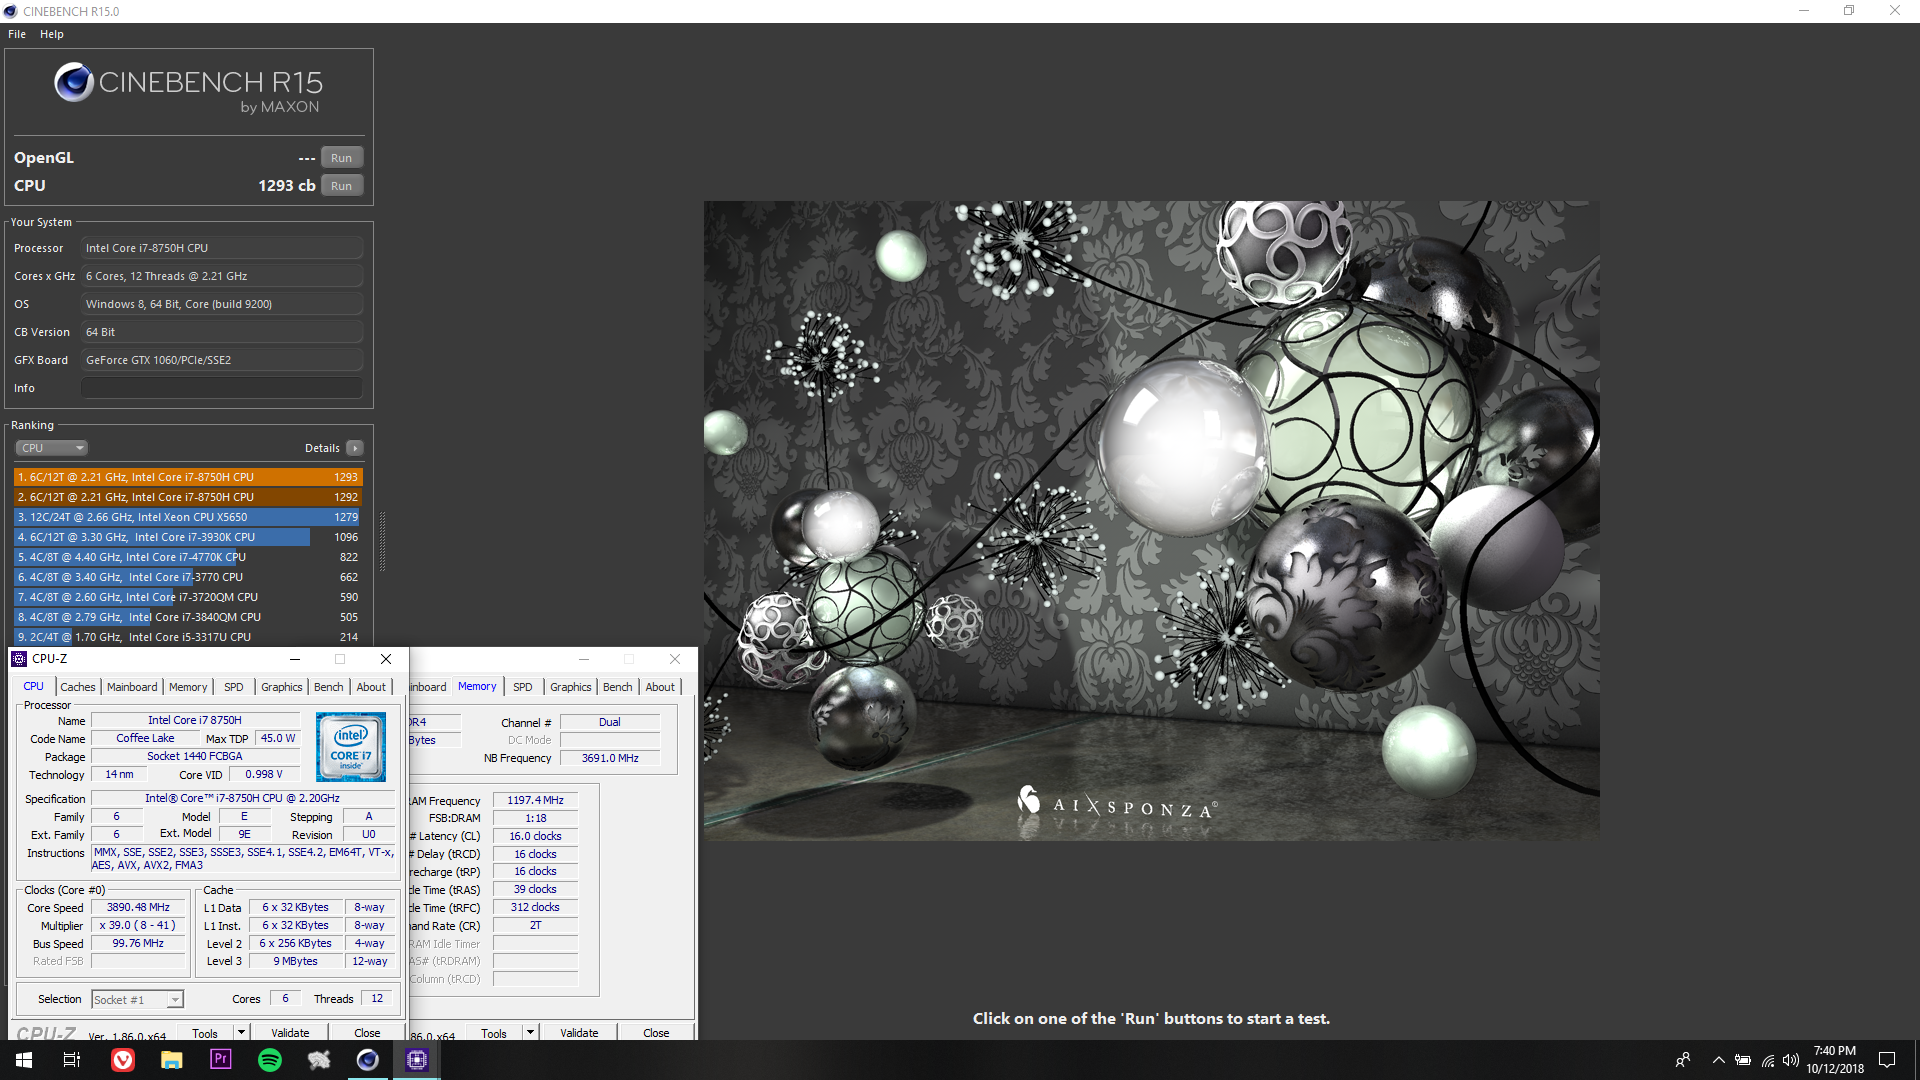This screenshot has width=1920, height=1080.
Task: Click DRAM Frequency value 1197.4 MHz
Action: tap(535, 800)
